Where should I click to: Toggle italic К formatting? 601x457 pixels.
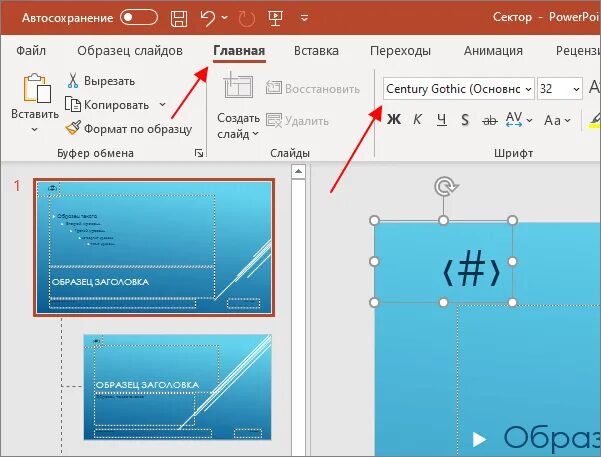(417, 120)
